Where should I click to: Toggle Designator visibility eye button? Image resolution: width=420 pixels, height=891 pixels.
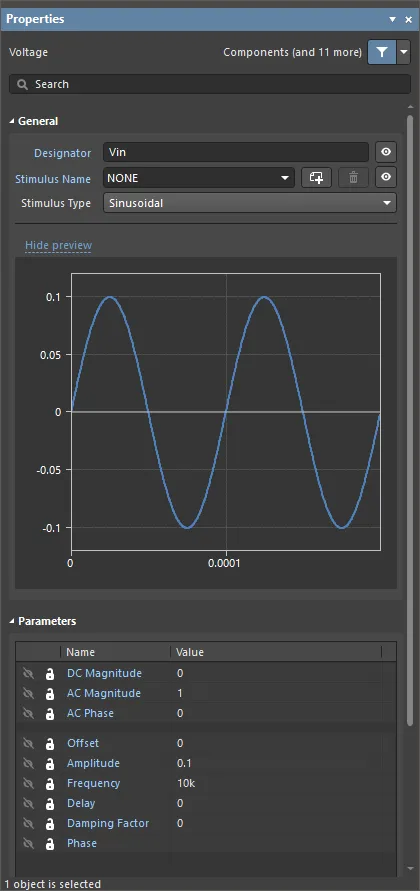coord(386,152)
